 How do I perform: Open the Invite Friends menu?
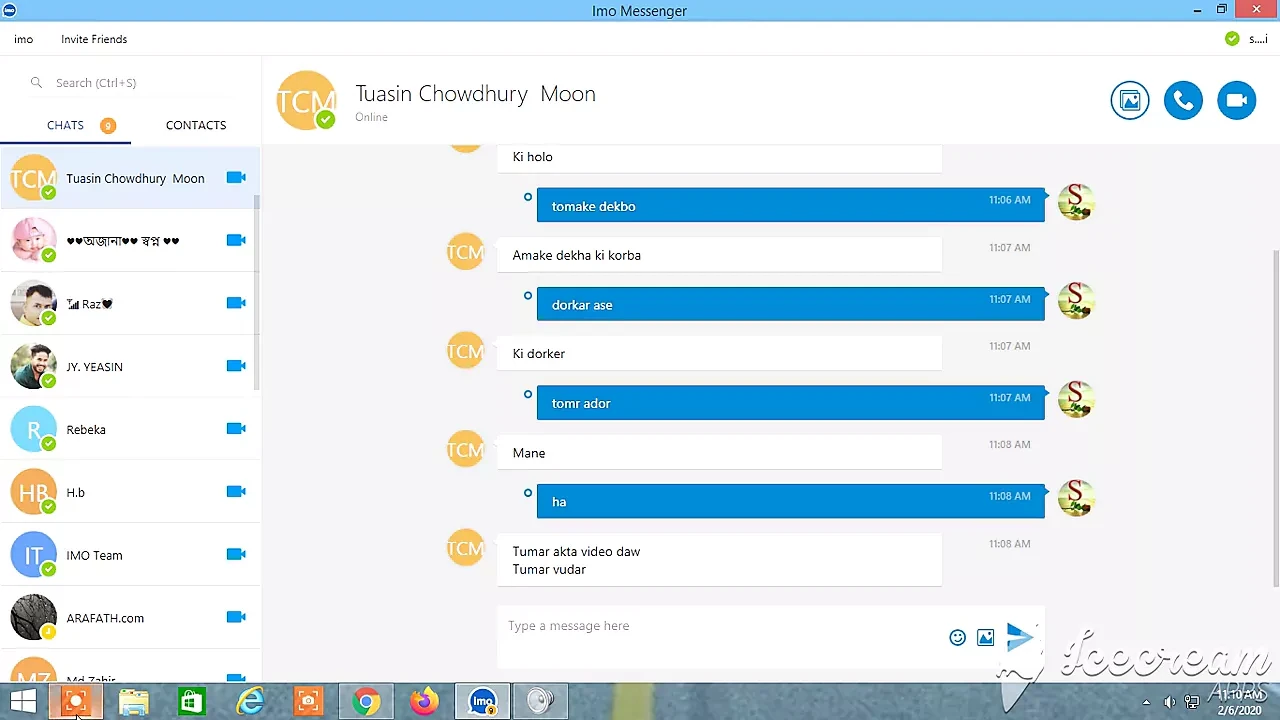tap(94, 39)
